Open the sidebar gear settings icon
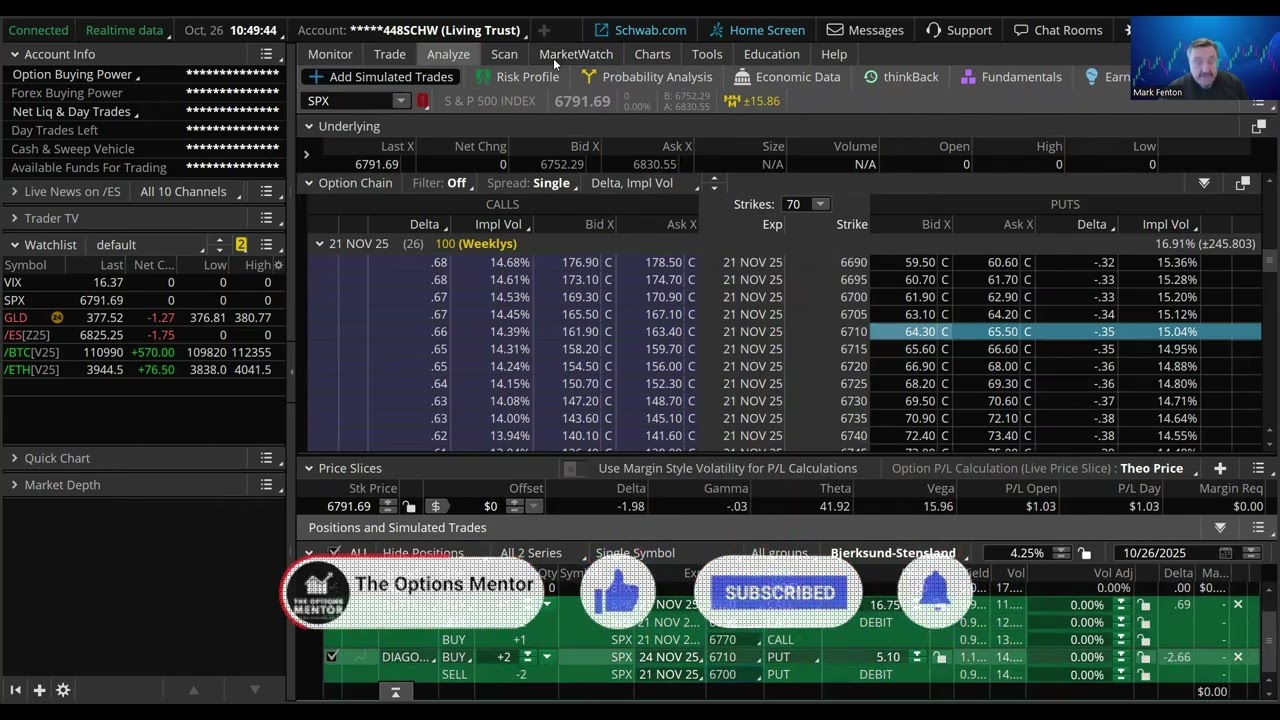 tap(63, 690)
